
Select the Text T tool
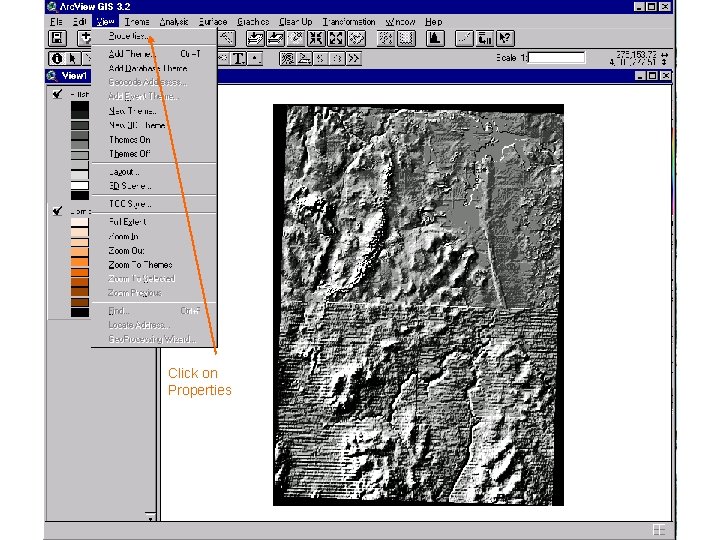point(239,58)
